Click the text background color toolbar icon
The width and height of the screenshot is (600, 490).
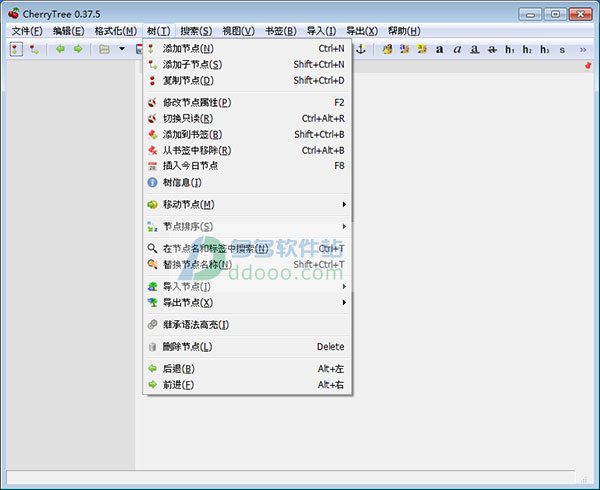[422, 49]
